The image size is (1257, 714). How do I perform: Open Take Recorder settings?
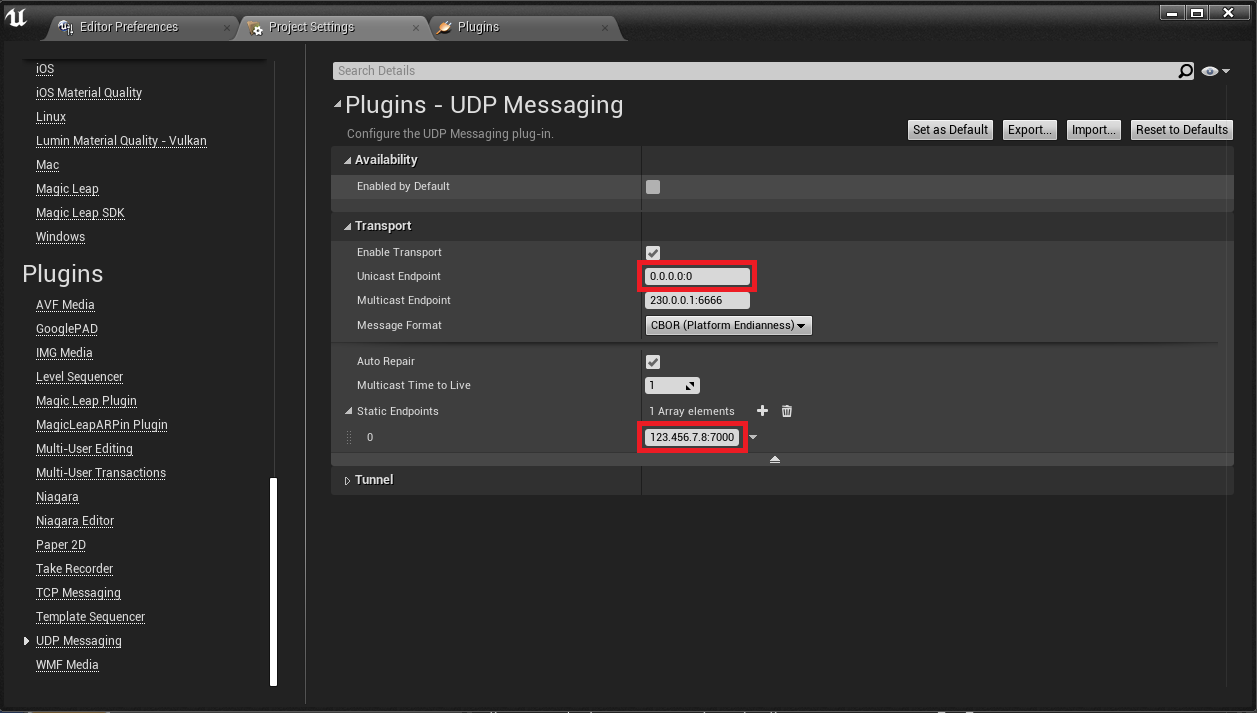74,569
